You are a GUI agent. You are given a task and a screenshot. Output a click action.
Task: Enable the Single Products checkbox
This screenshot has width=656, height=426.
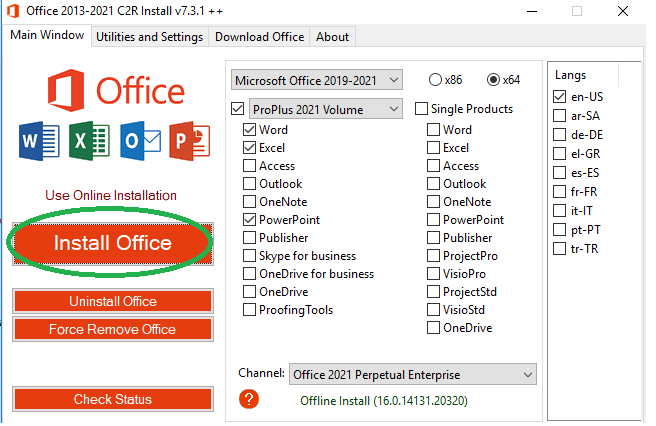click(421, 109)
